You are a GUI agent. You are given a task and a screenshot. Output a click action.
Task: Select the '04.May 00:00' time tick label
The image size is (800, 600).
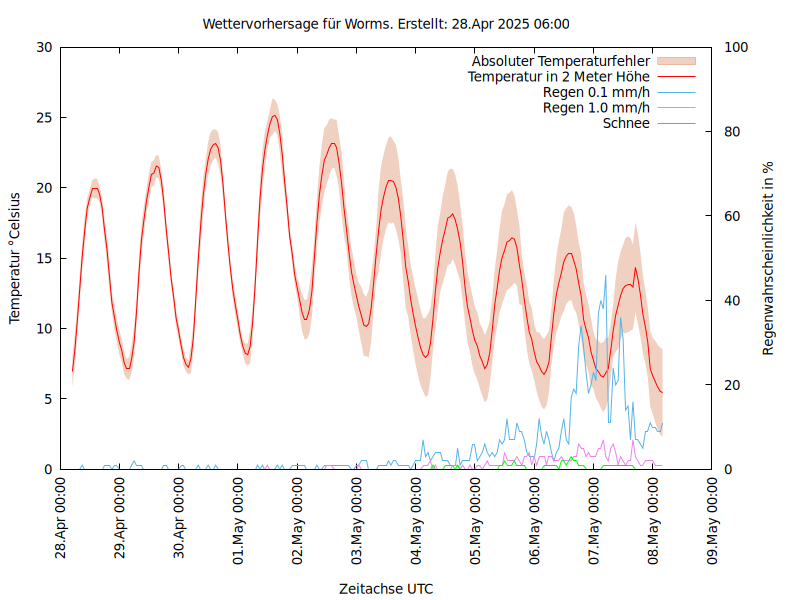tap(416, 518)
